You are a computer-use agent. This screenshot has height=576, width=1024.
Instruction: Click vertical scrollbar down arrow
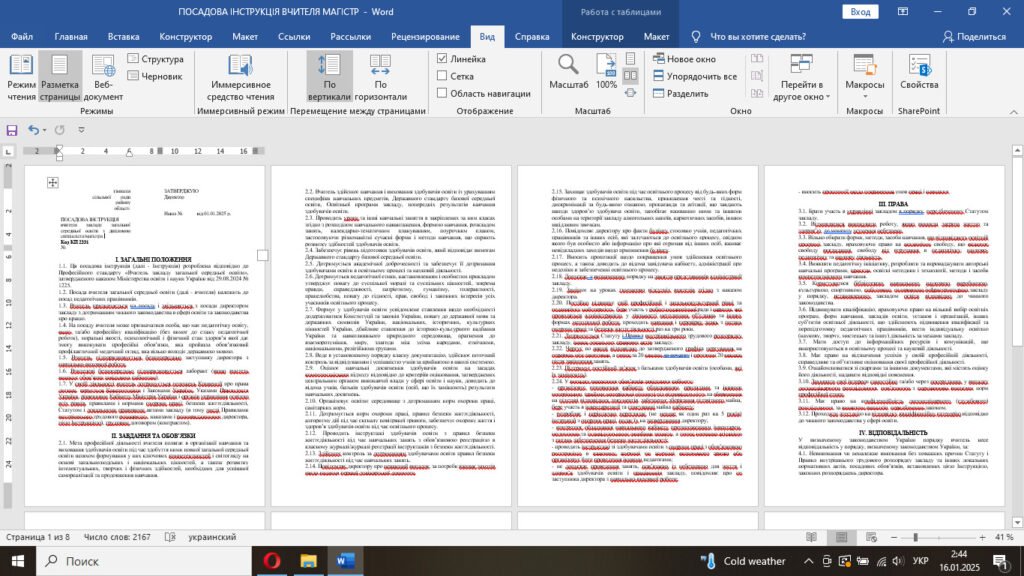point(1017,522)
